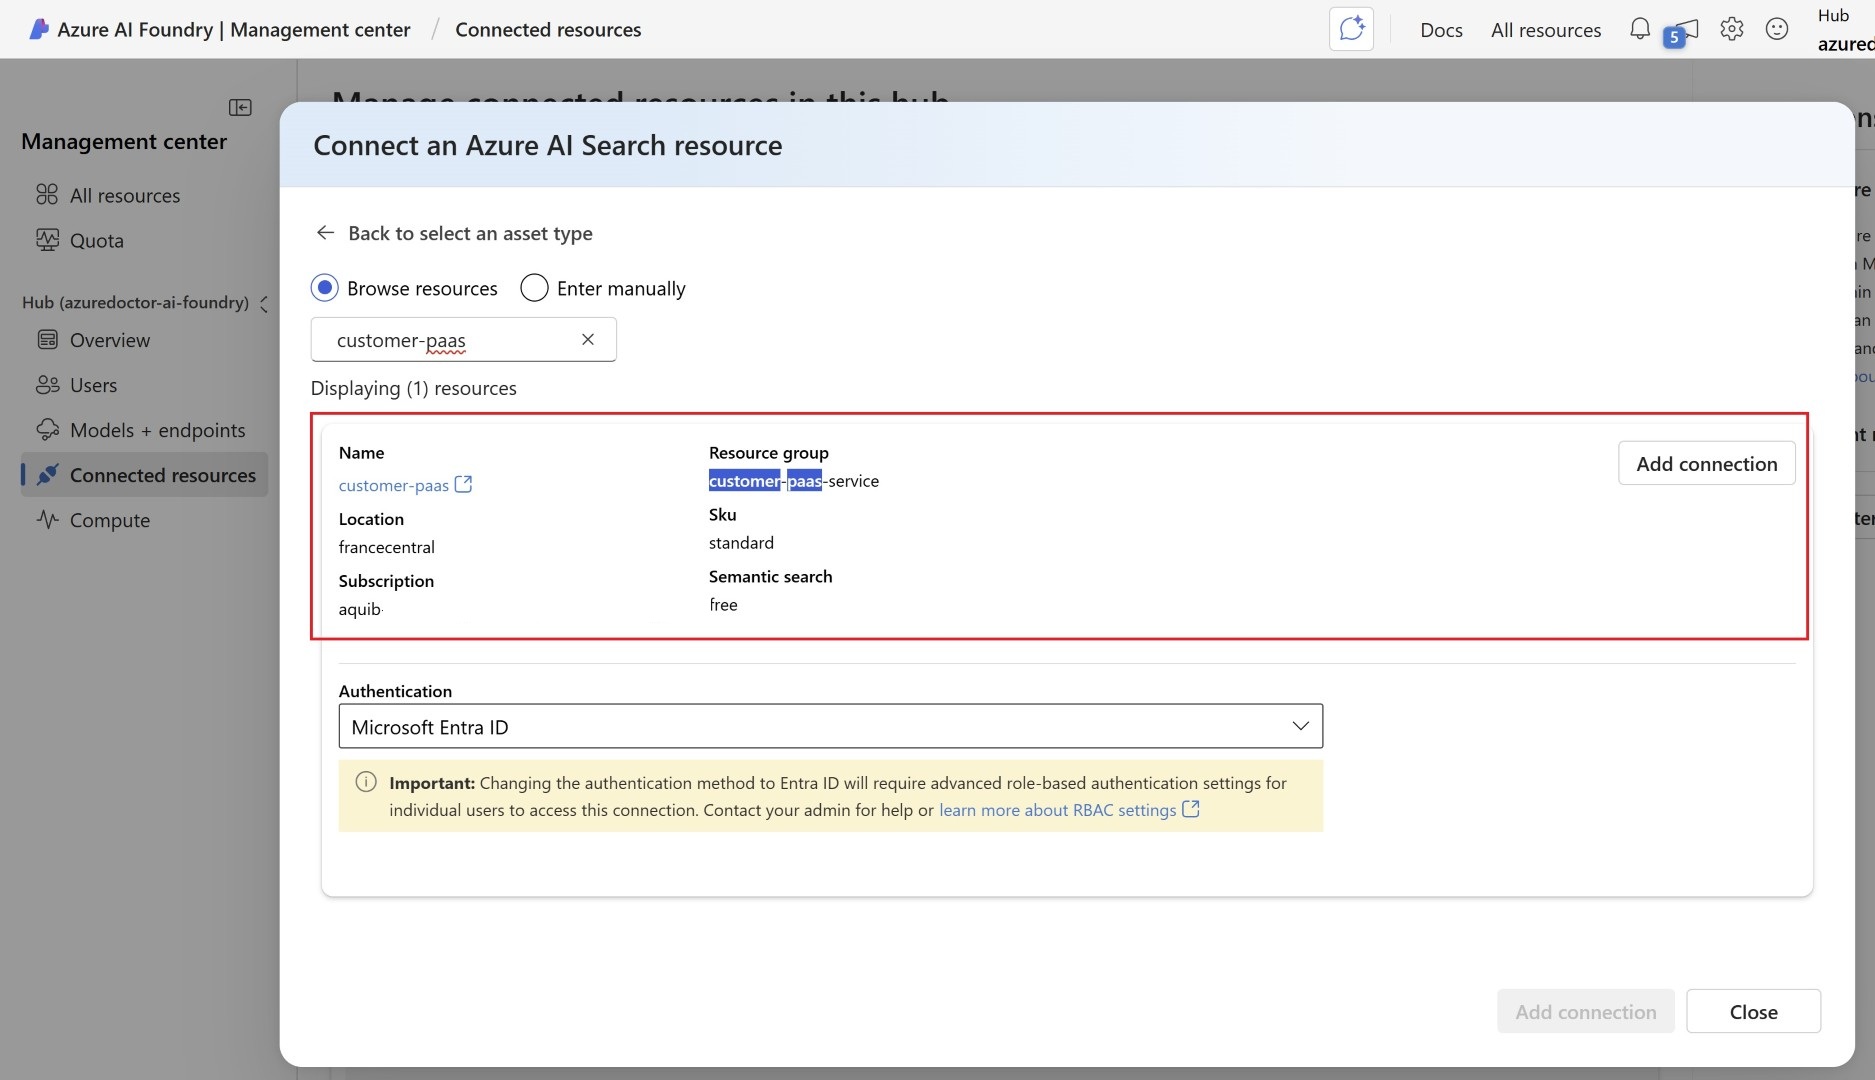Click the free Semantic search value
1875x1080 pixels.
coord(723,605)
